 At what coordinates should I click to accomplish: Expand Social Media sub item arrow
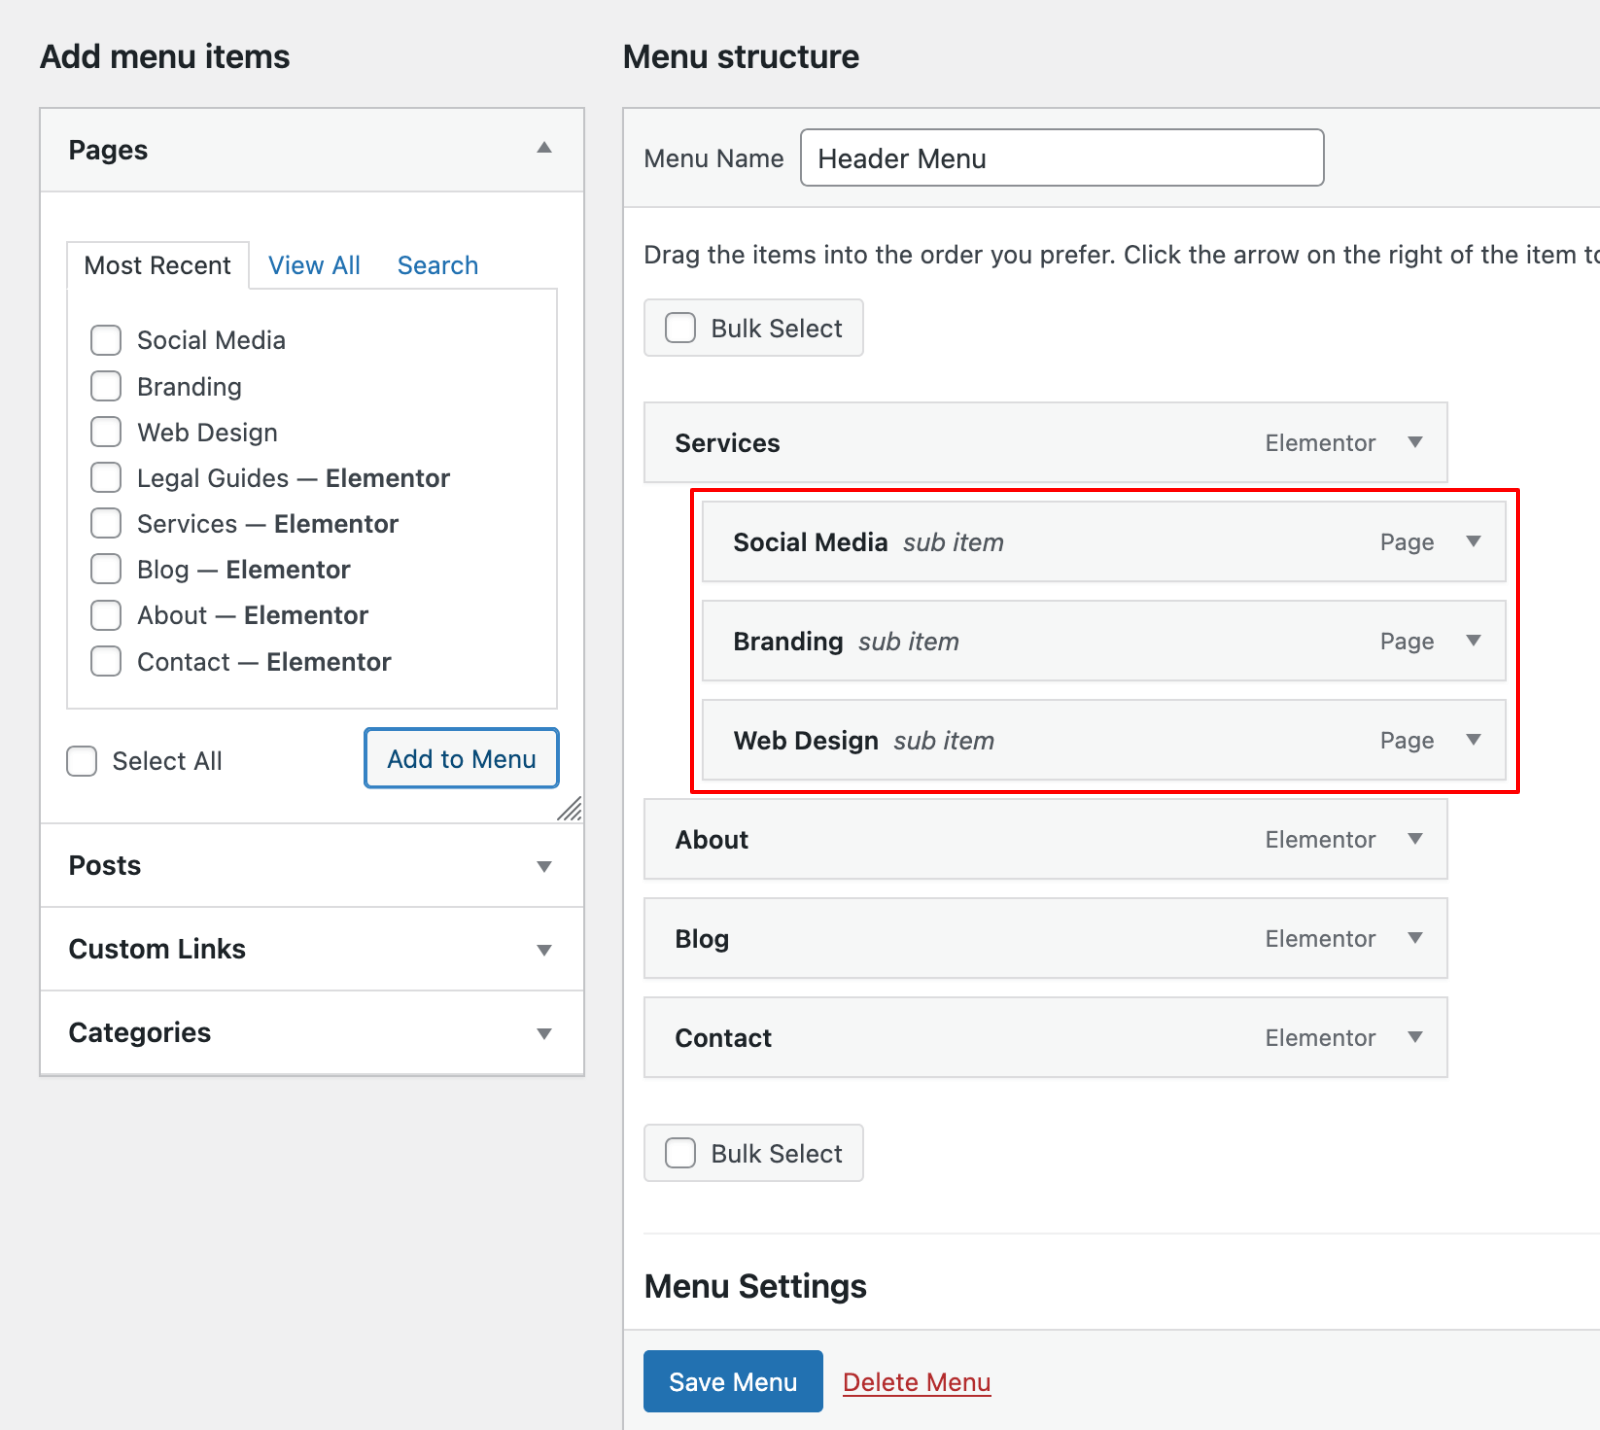1473,541
